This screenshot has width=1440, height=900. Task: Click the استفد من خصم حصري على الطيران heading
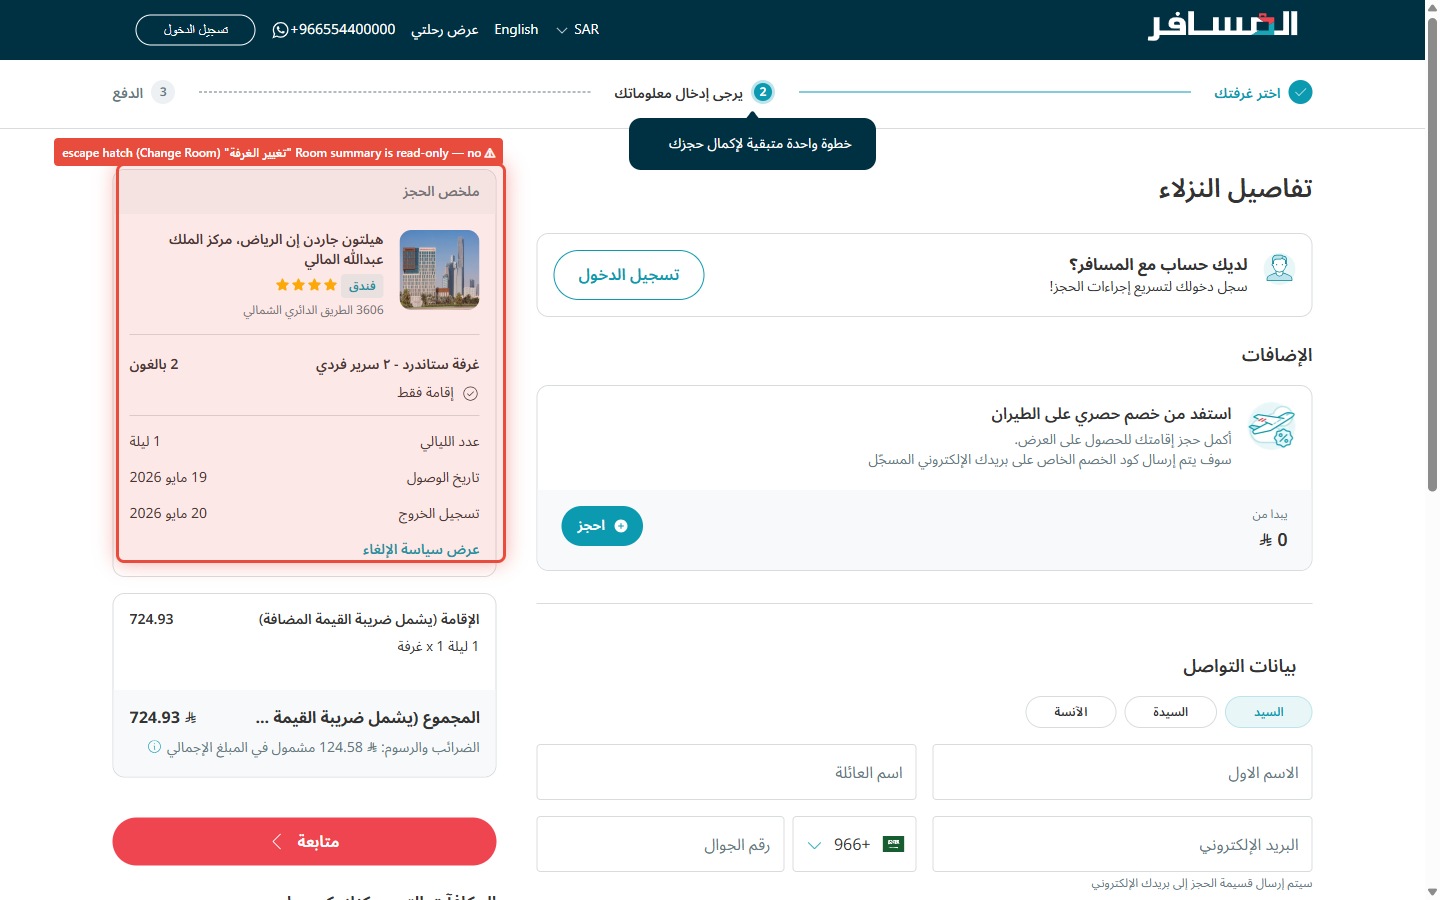[1111, 414]
